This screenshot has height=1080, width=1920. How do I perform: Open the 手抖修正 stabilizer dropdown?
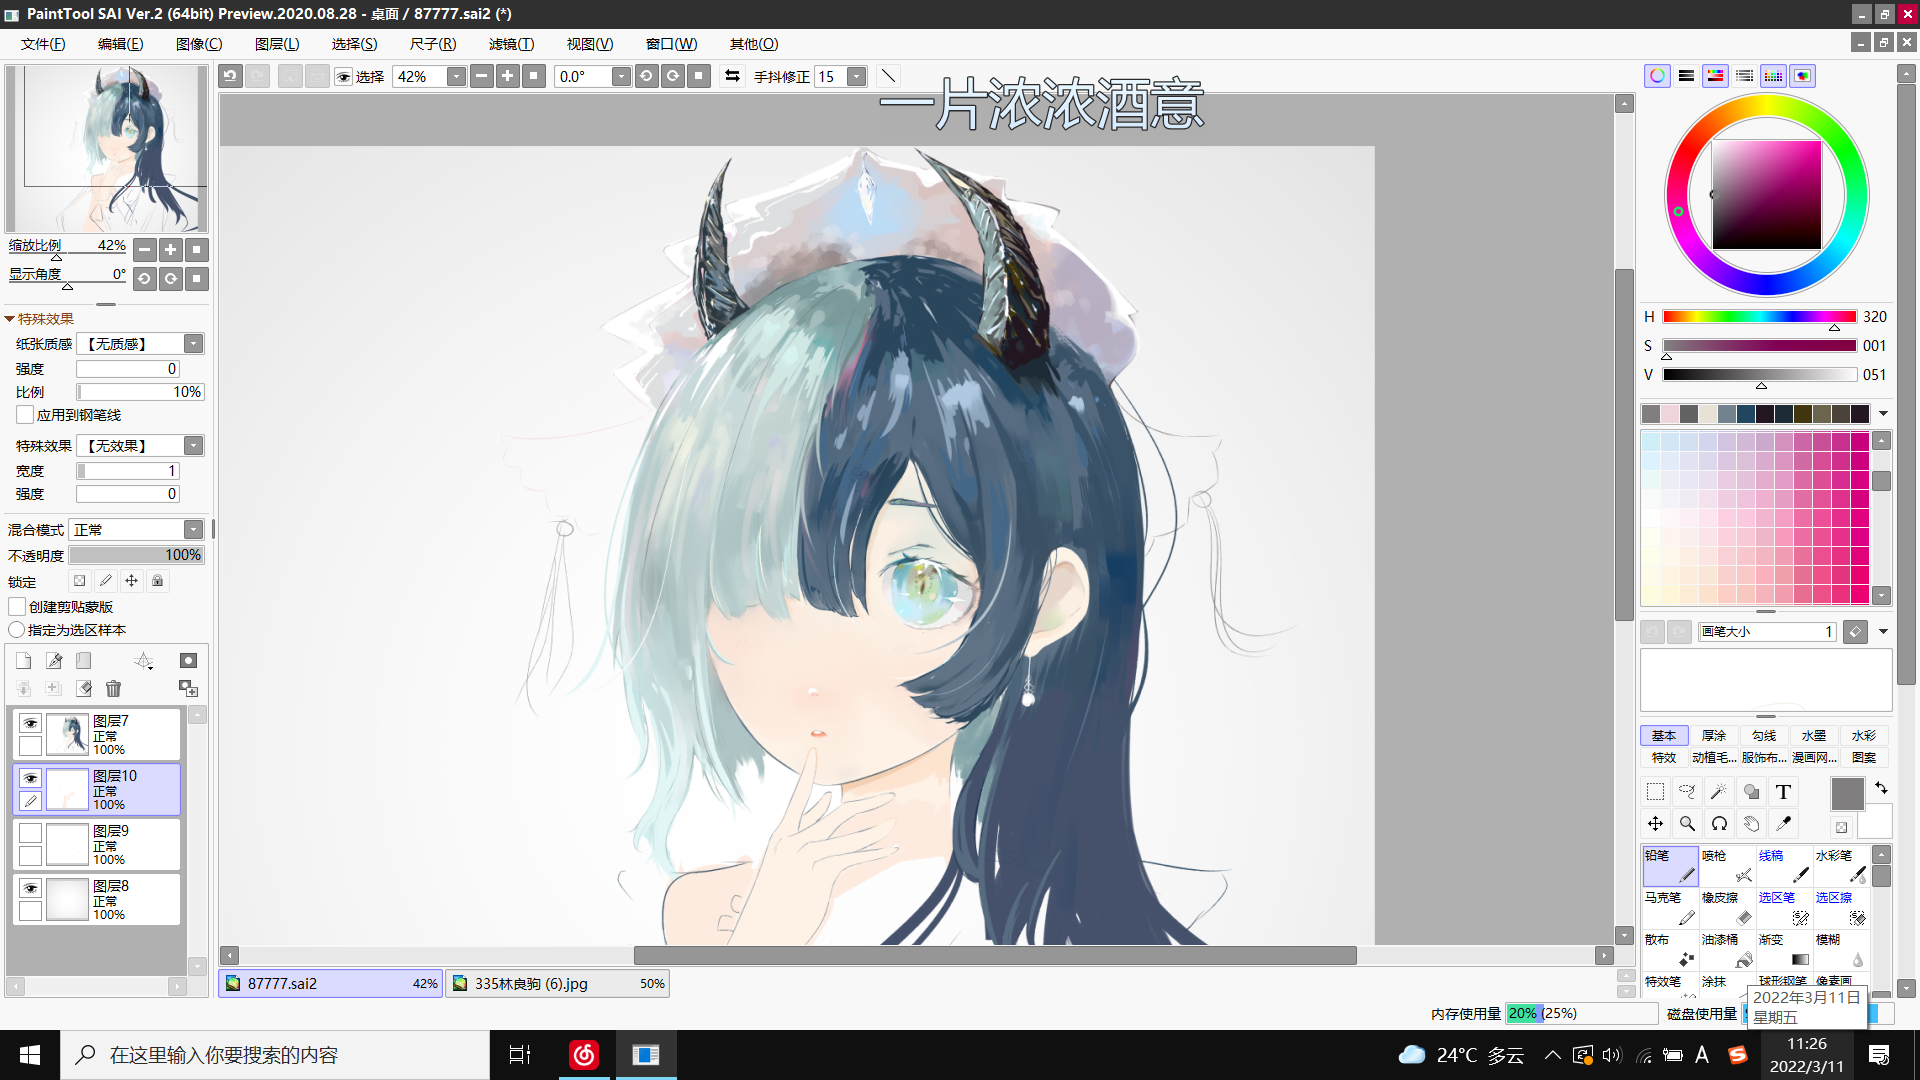click(x=856, y=77)
